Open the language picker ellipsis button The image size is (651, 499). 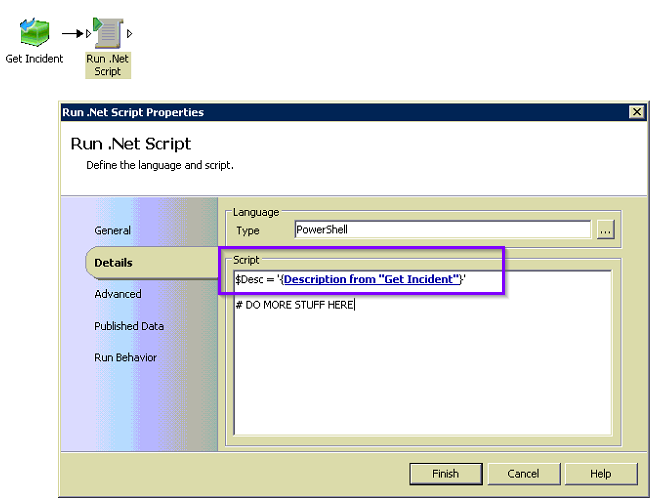tap(605, 230)
